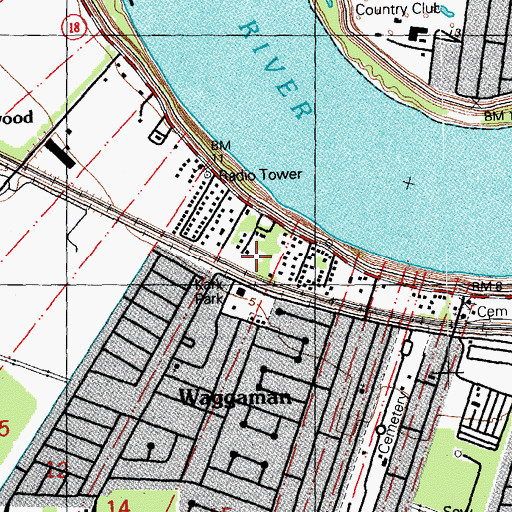Click the black cross mark in river

pos(409,183)
